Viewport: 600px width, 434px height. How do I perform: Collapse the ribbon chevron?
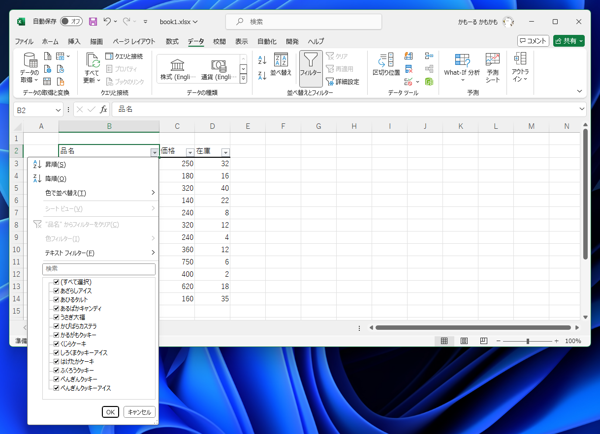579,91
